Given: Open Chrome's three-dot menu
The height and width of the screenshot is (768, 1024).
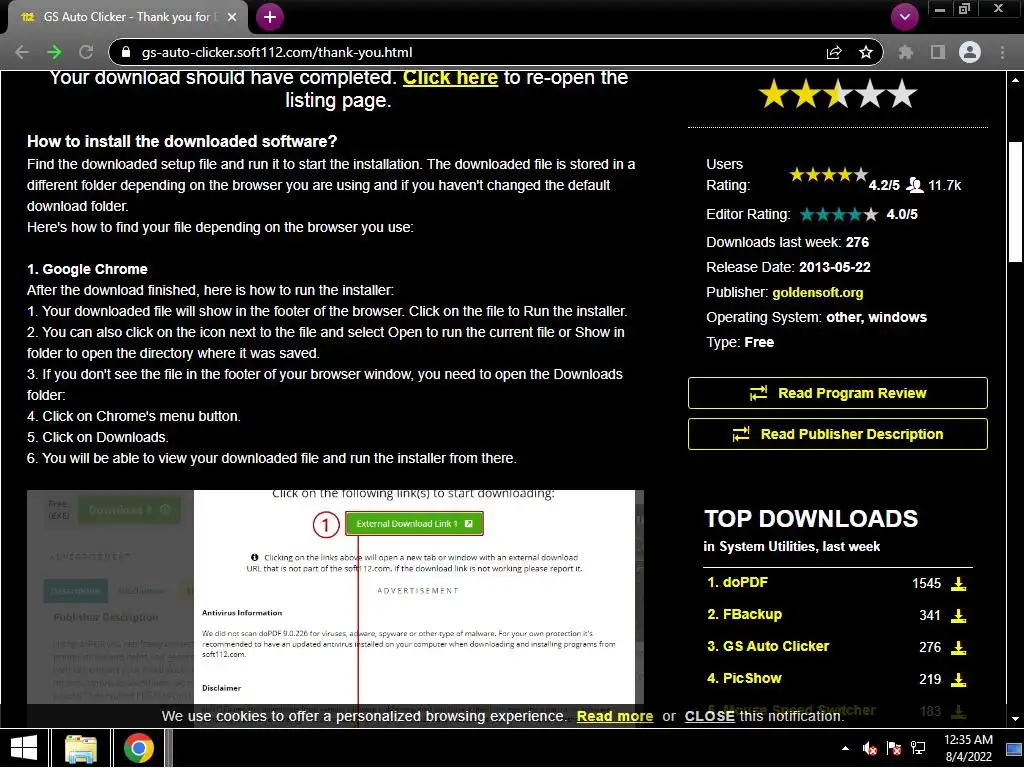Looking at the screenshot, I should [1002, 52].
